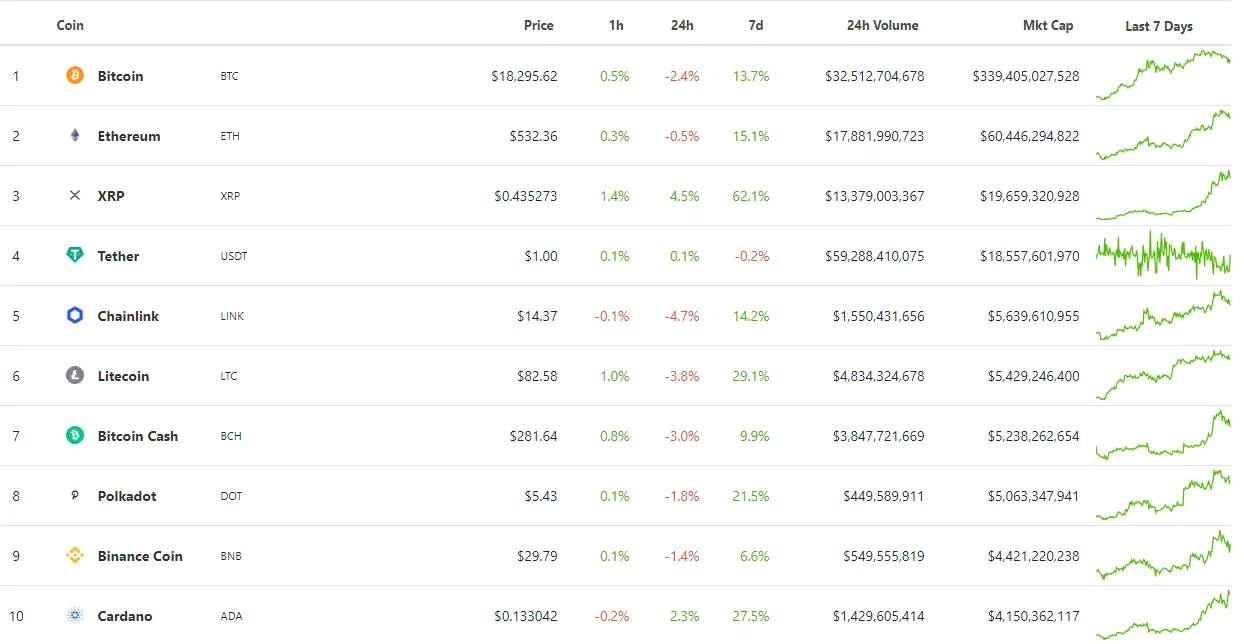Click the yellow Binance Coin icon
This screenshot has width=1244, height=644.
point(75,556)
